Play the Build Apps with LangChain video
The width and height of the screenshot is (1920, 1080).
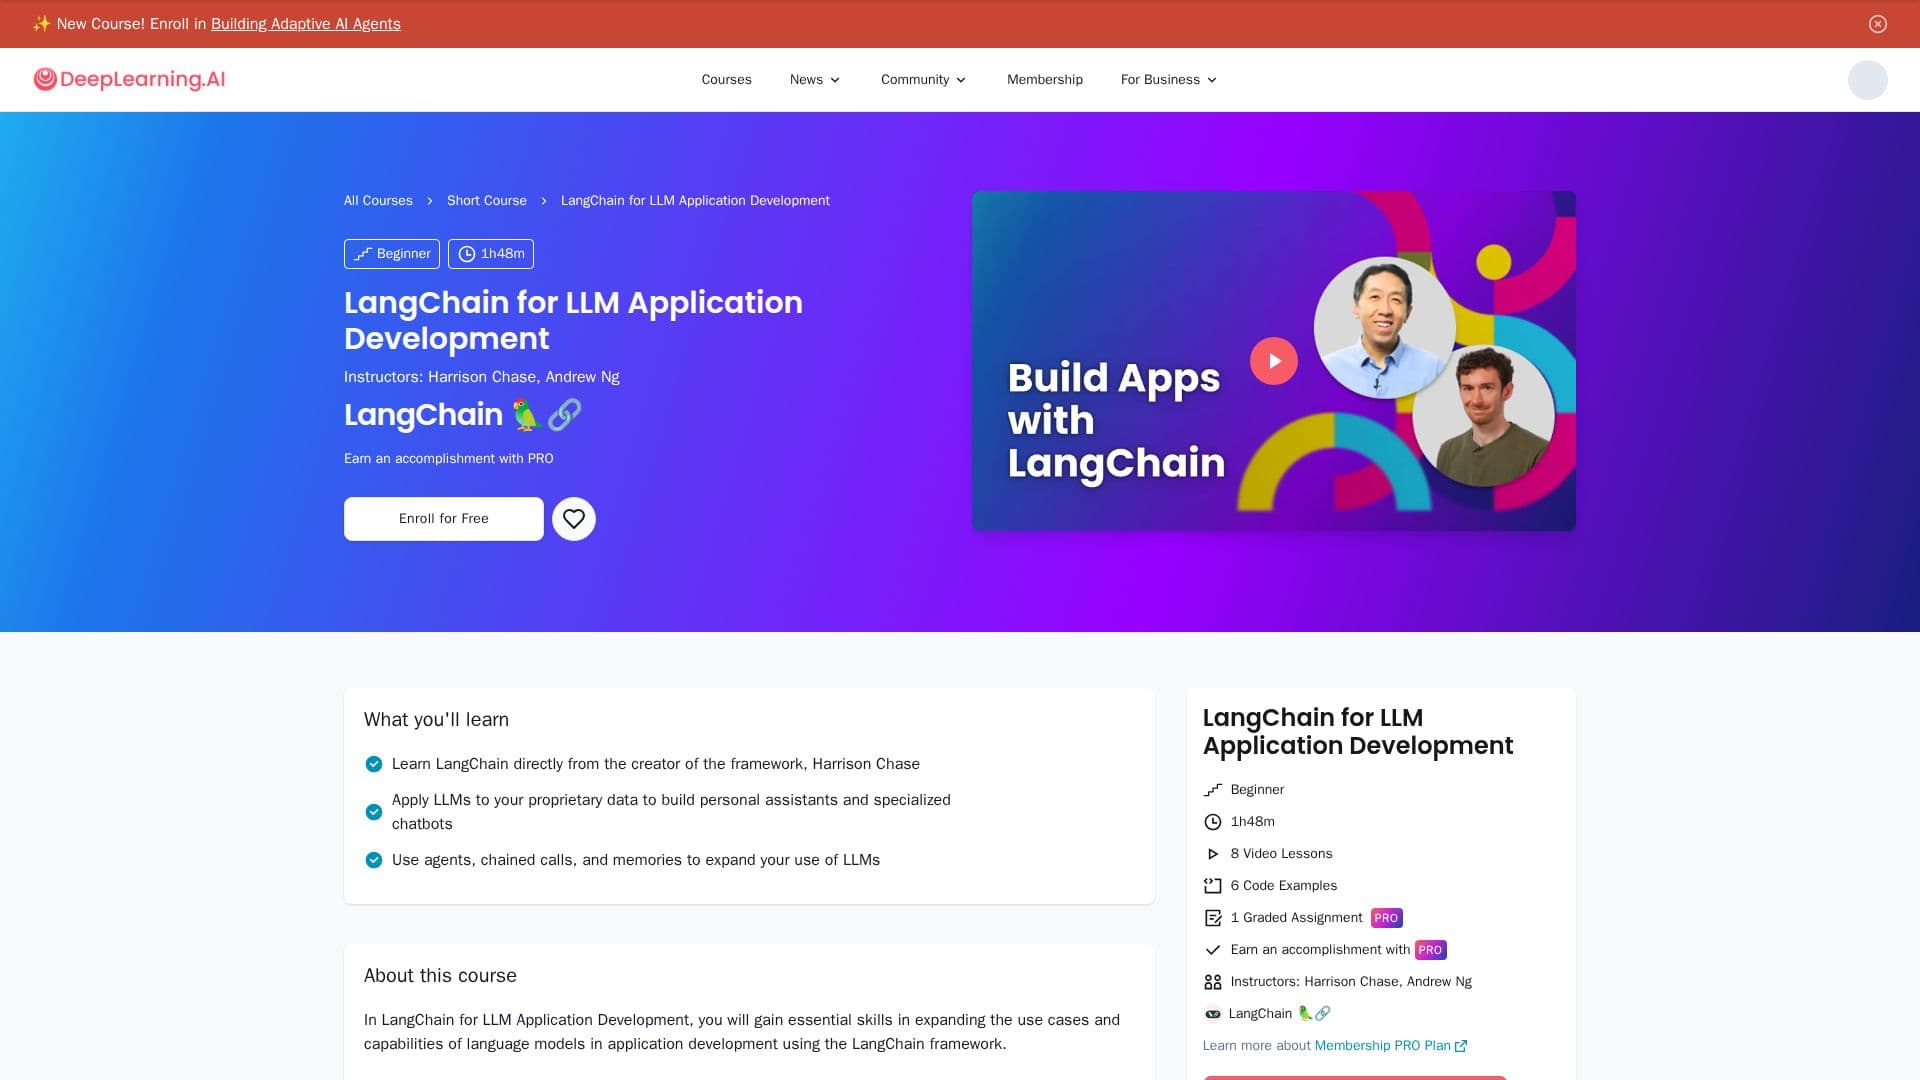coord(1273,361)
